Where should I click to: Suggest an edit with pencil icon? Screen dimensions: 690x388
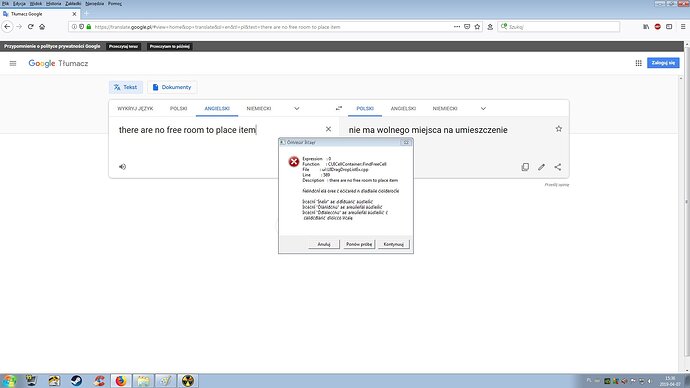pos(541,167)
